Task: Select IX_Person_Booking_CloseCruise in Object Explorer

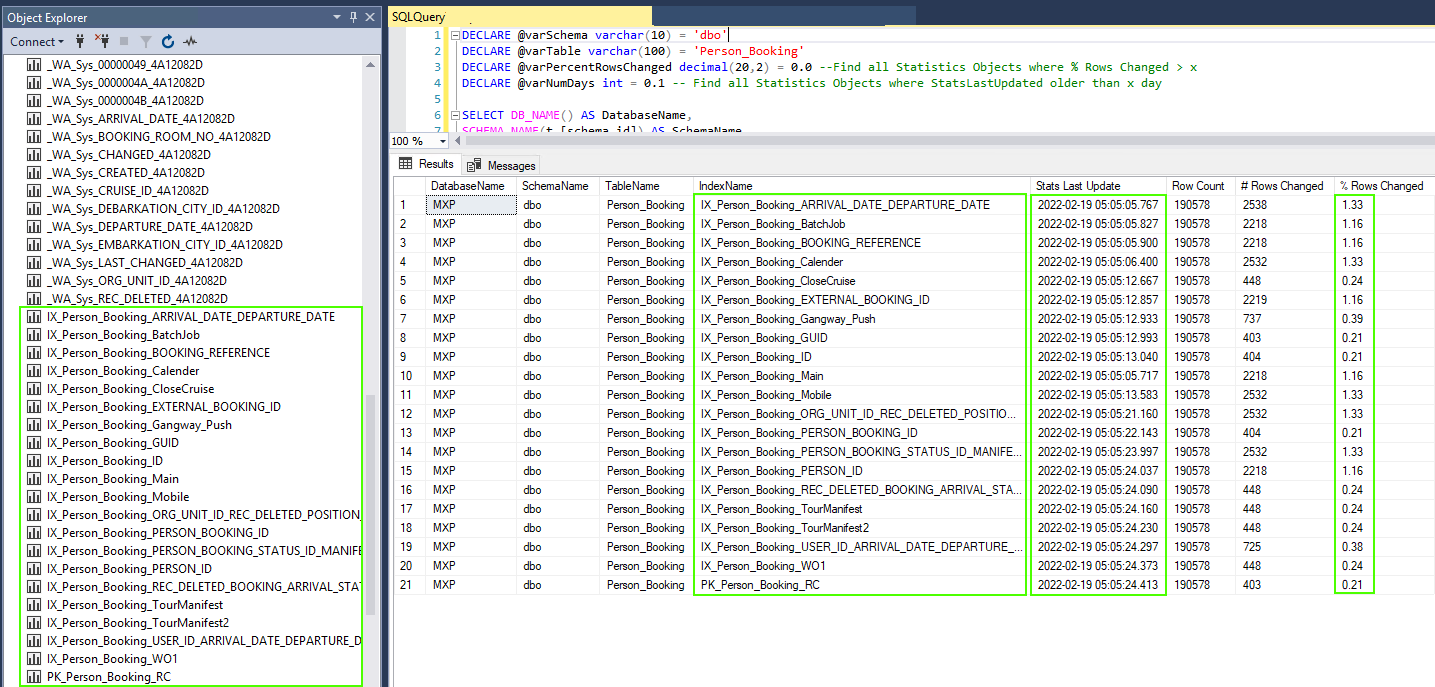Action: (x=130, y=389)
